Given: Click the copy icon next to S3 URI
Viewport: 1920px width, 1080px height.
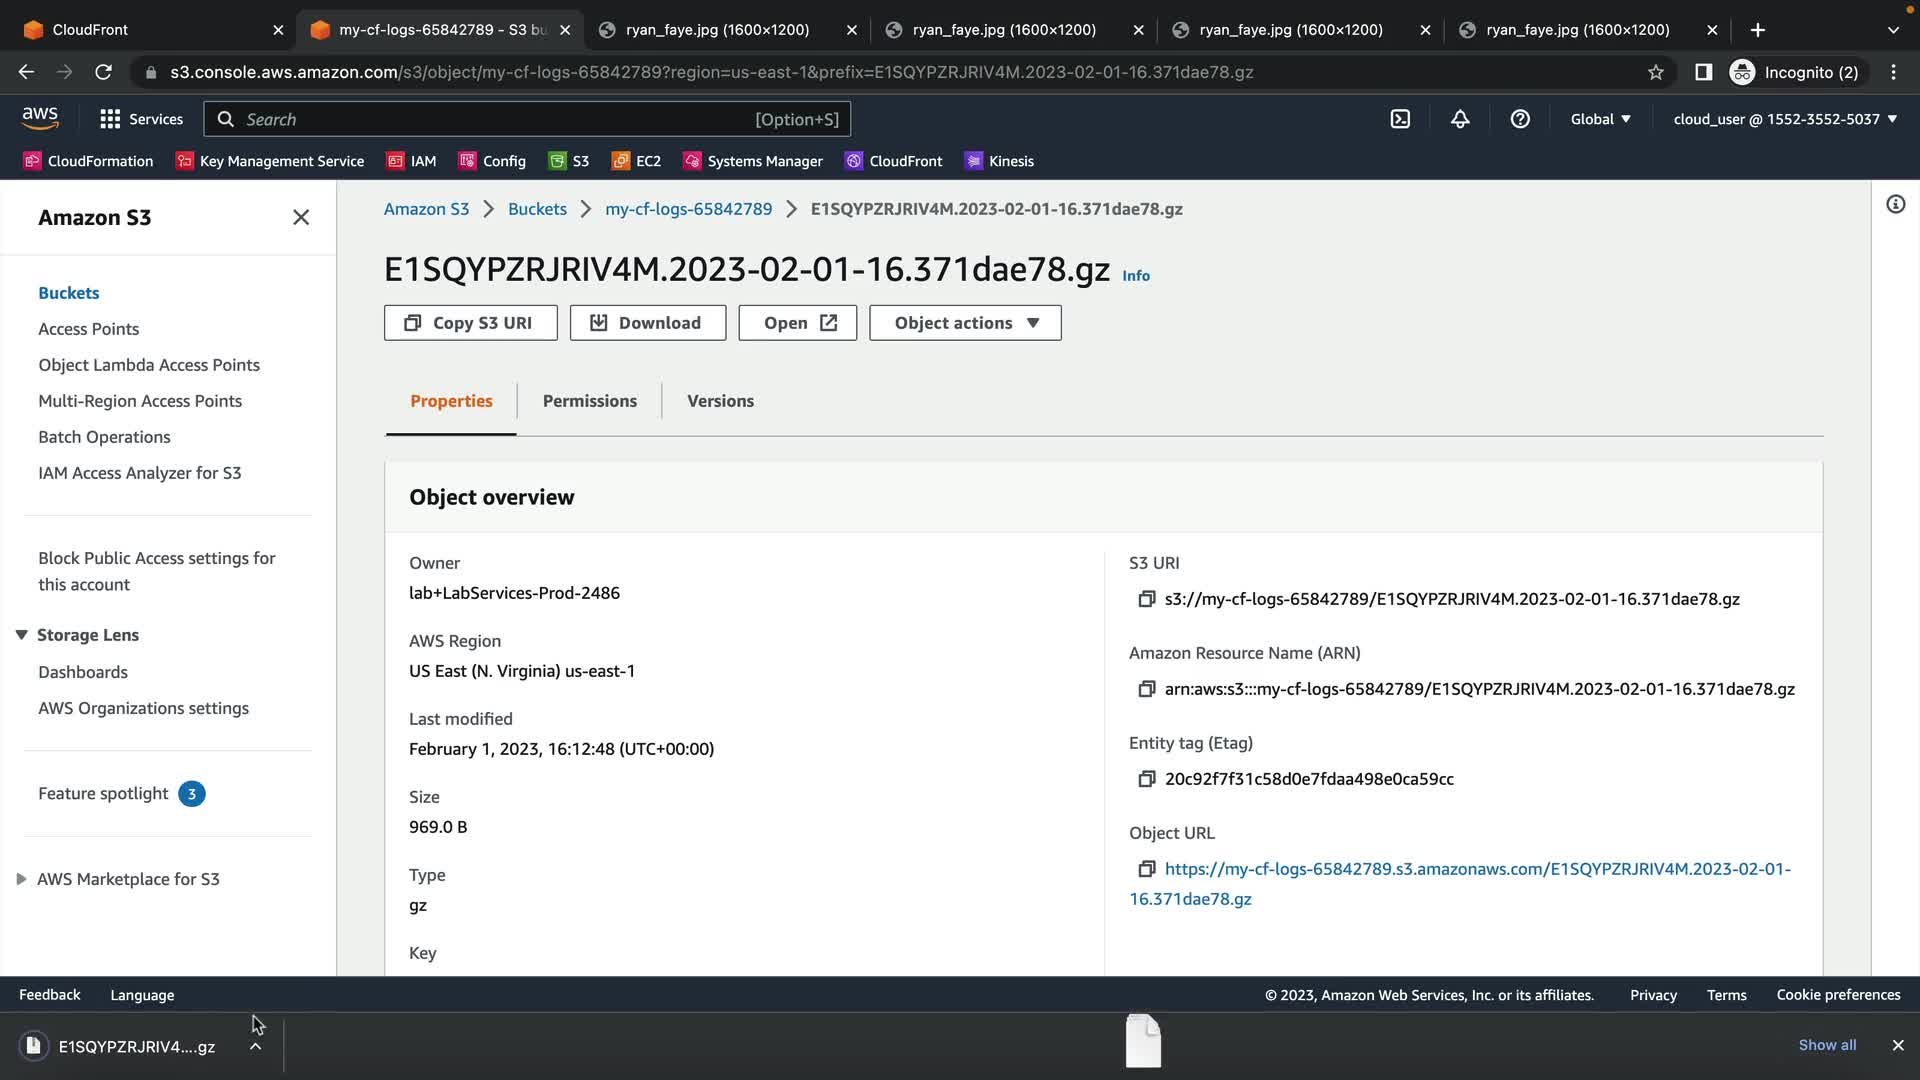Looking at the screenshot, I should pos(1146,599).
